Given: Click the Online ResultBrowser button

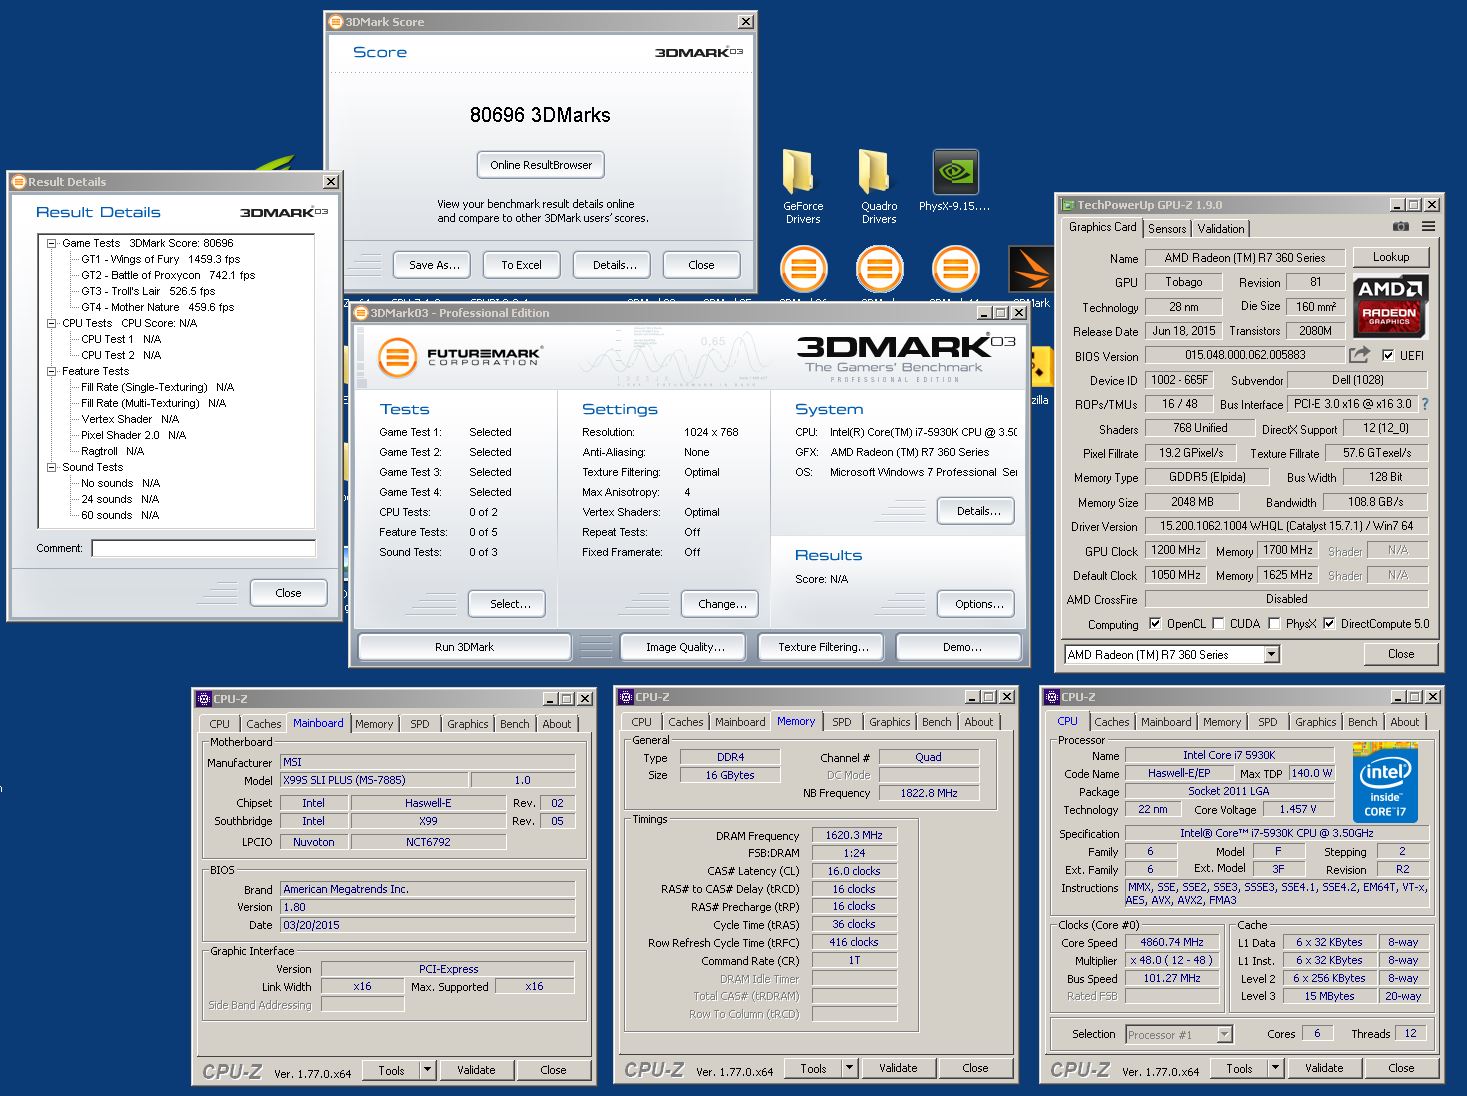Looking at the screenshot, I should [x=541, y=165].
